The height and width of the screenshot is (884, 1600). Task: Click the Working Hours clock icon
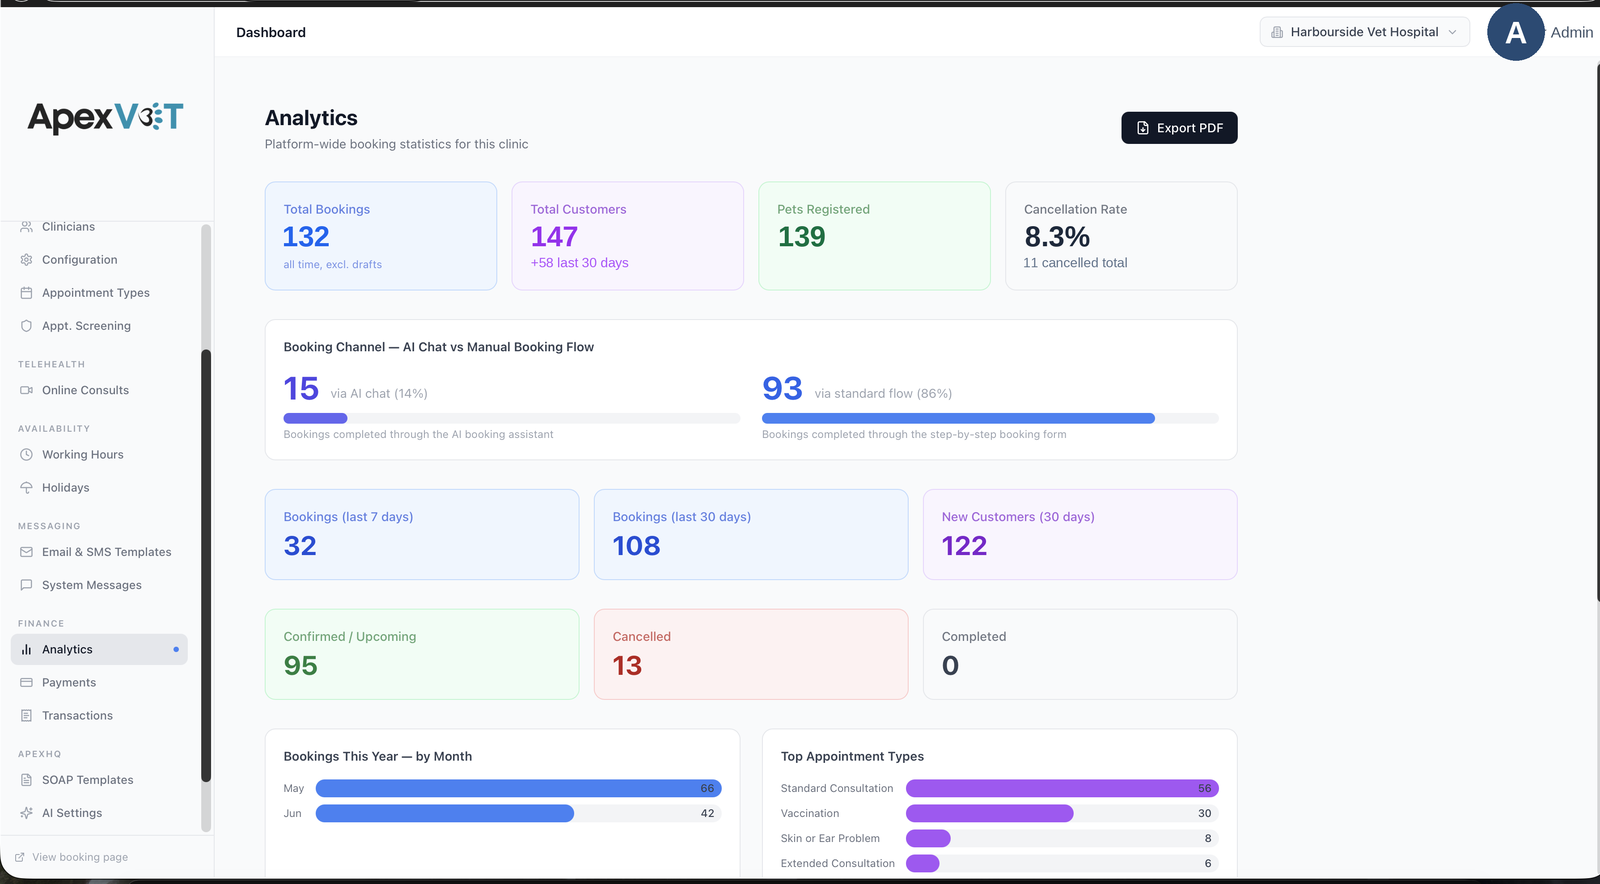26,455
